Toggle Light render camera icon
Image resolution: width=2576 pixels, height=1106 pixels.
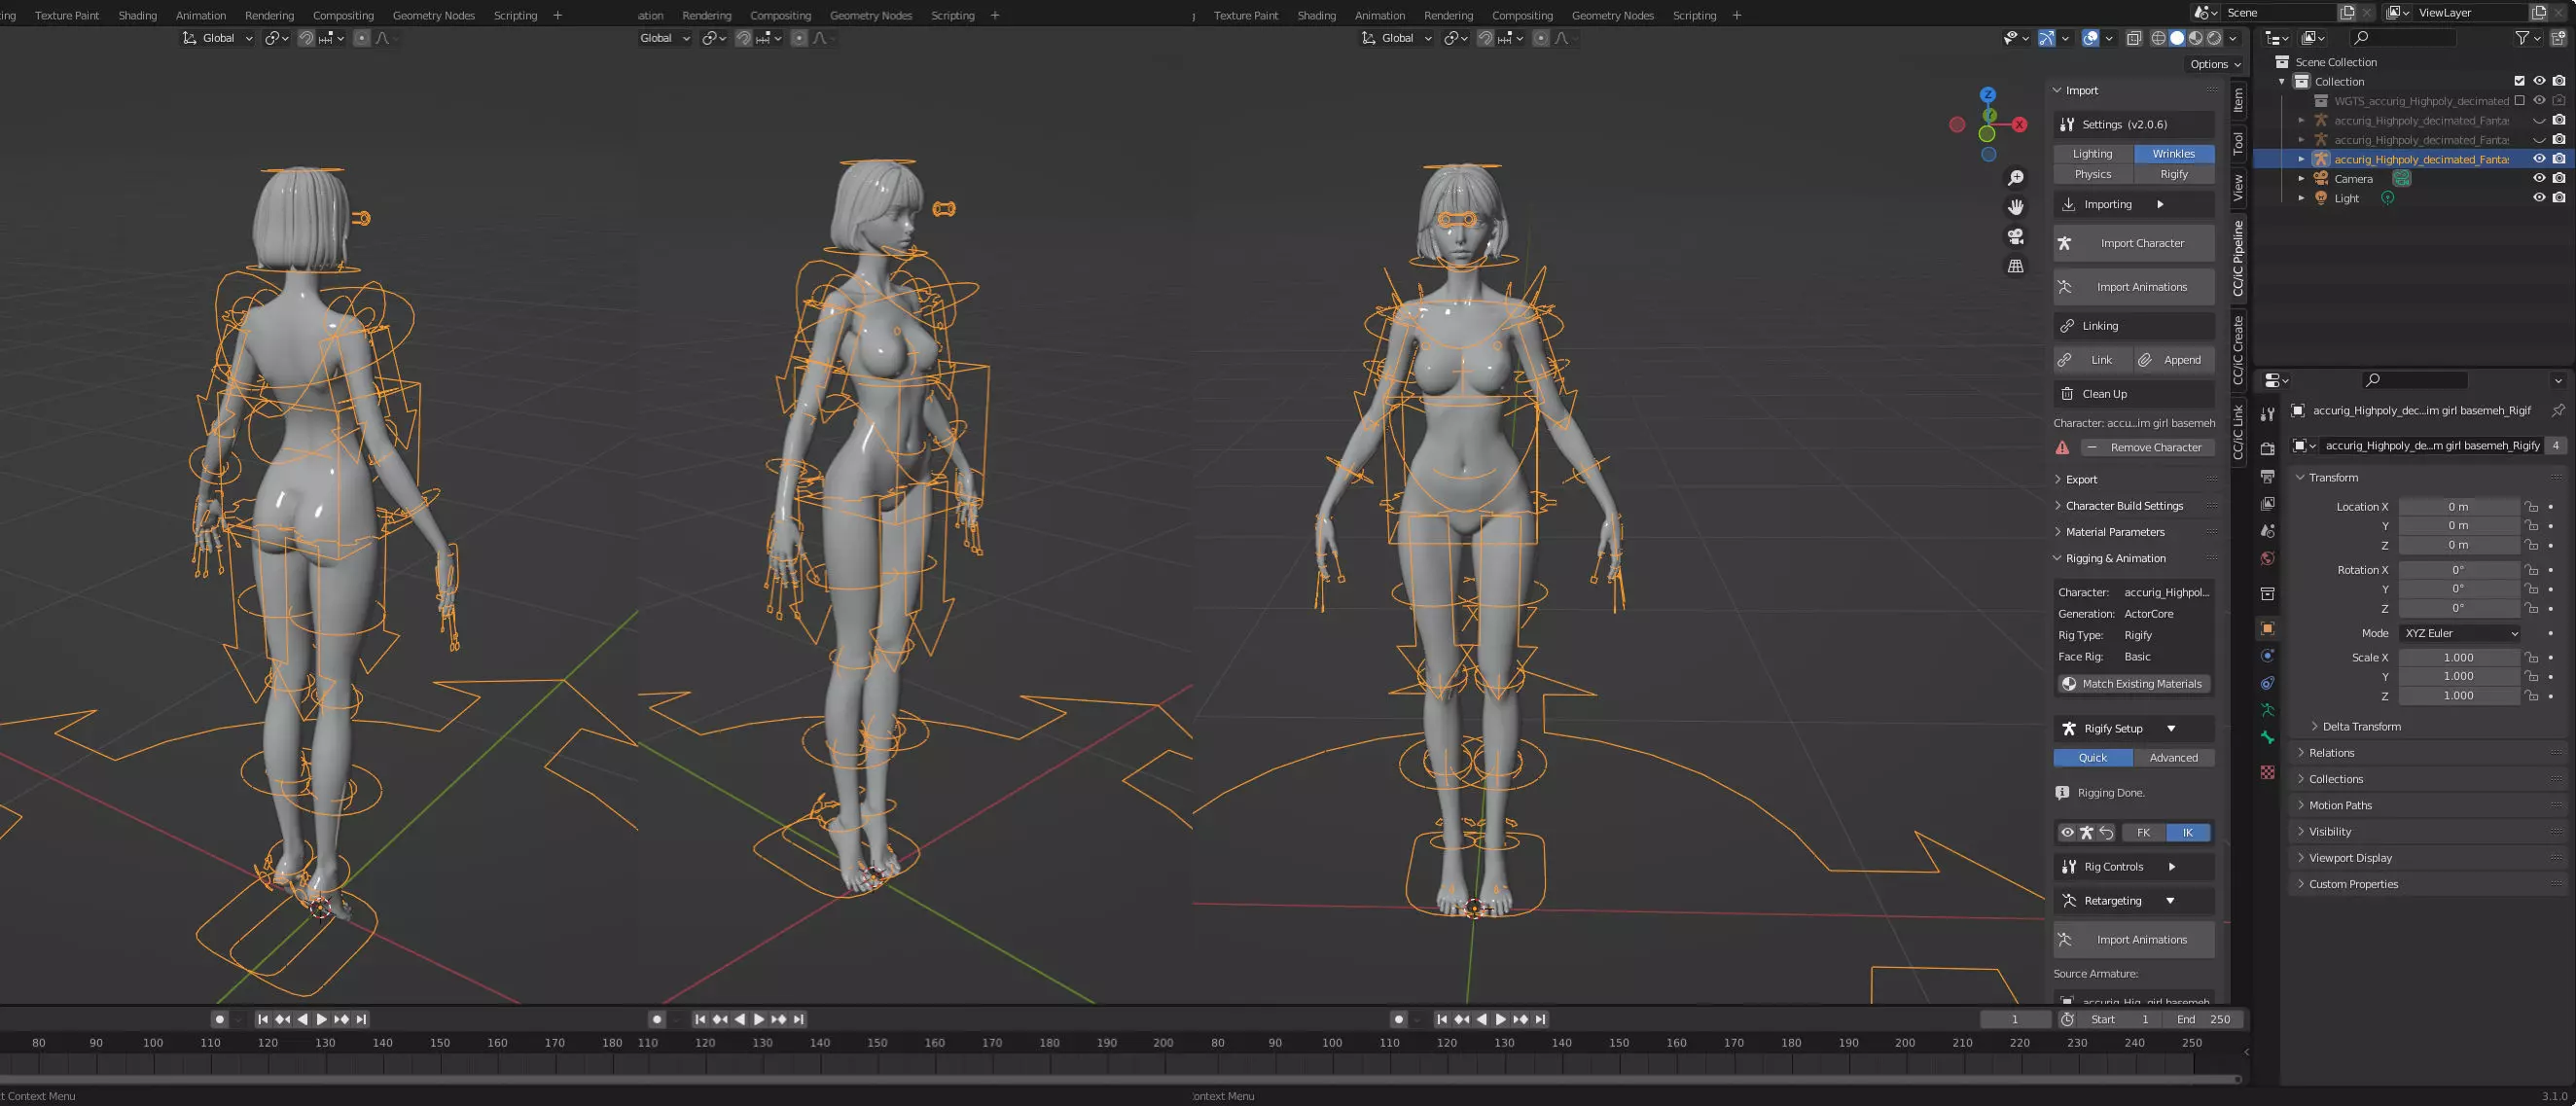pos(2559,198)
